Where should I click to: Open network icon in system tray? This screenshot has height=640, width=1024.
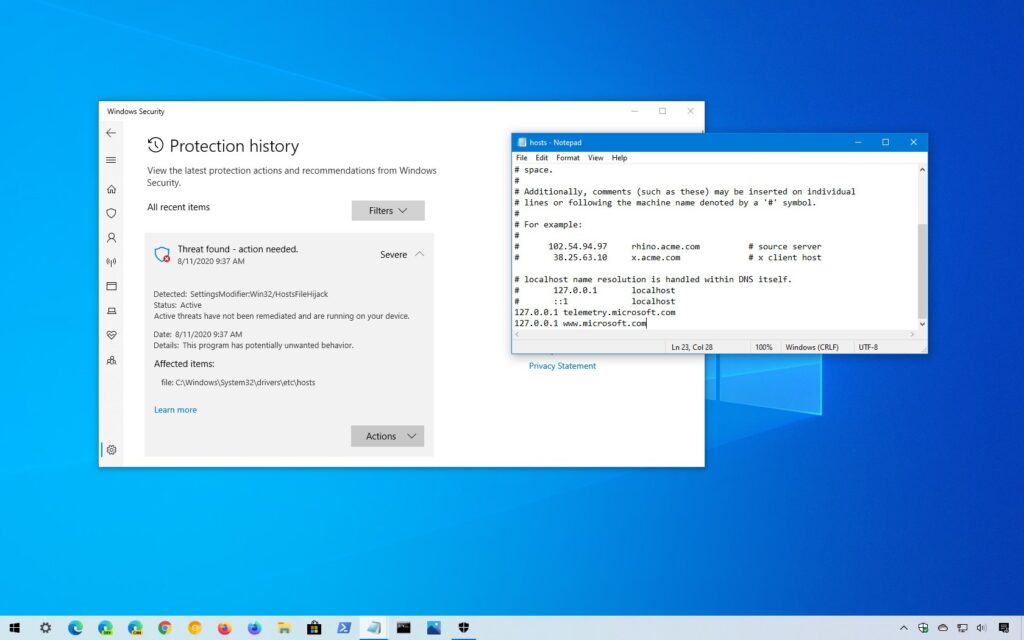pos(962,628)
